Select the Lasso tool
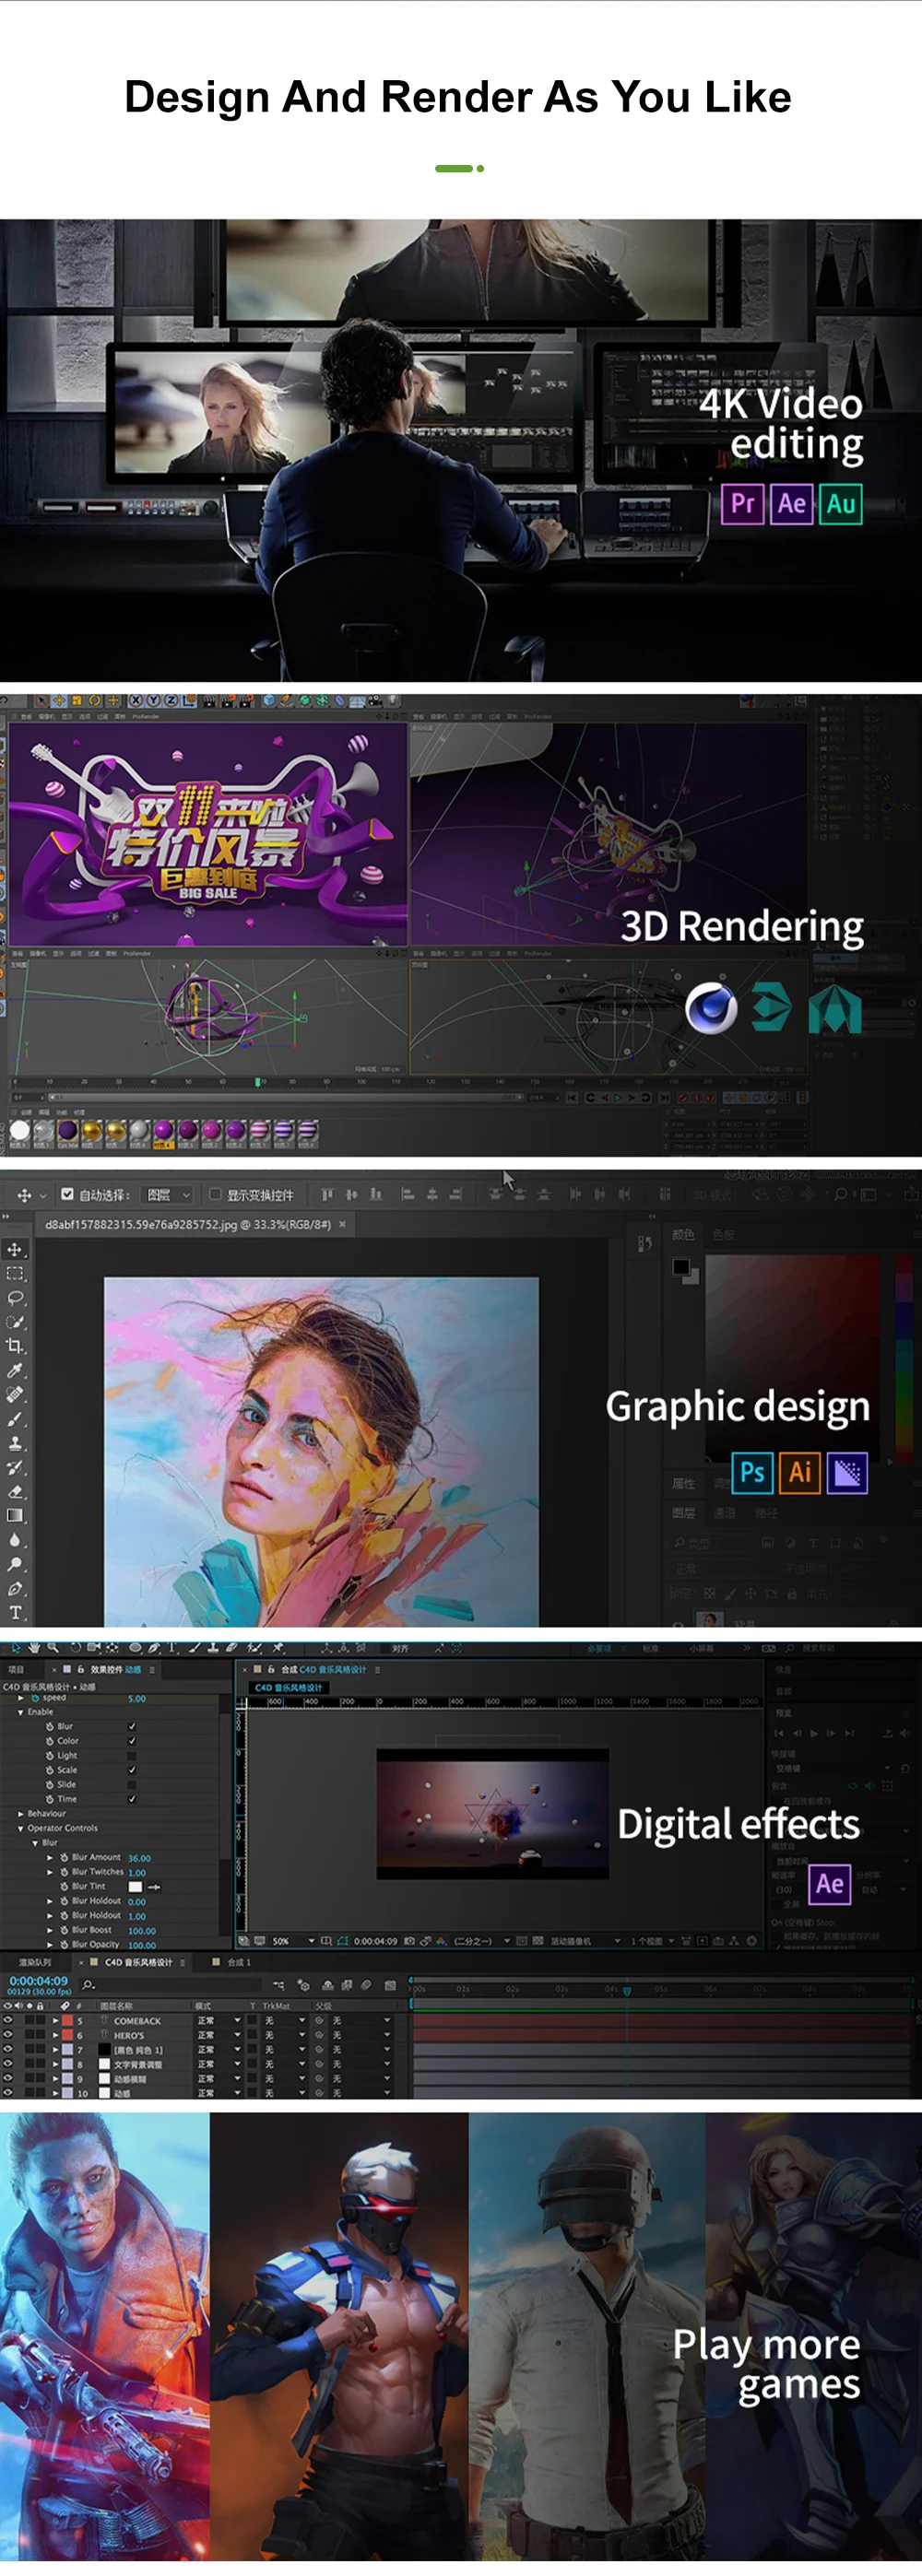The image size is (922, 2576). pos(15,1298)
